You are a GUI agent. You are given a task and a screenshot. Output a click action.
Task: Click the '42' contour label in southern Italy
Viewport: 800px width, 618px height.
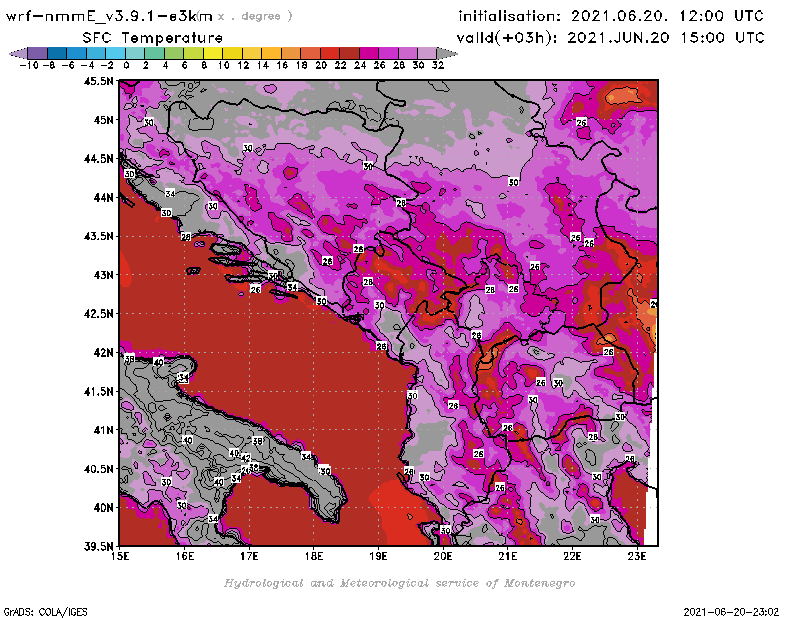pyautogui.click(x=246, y=458)
